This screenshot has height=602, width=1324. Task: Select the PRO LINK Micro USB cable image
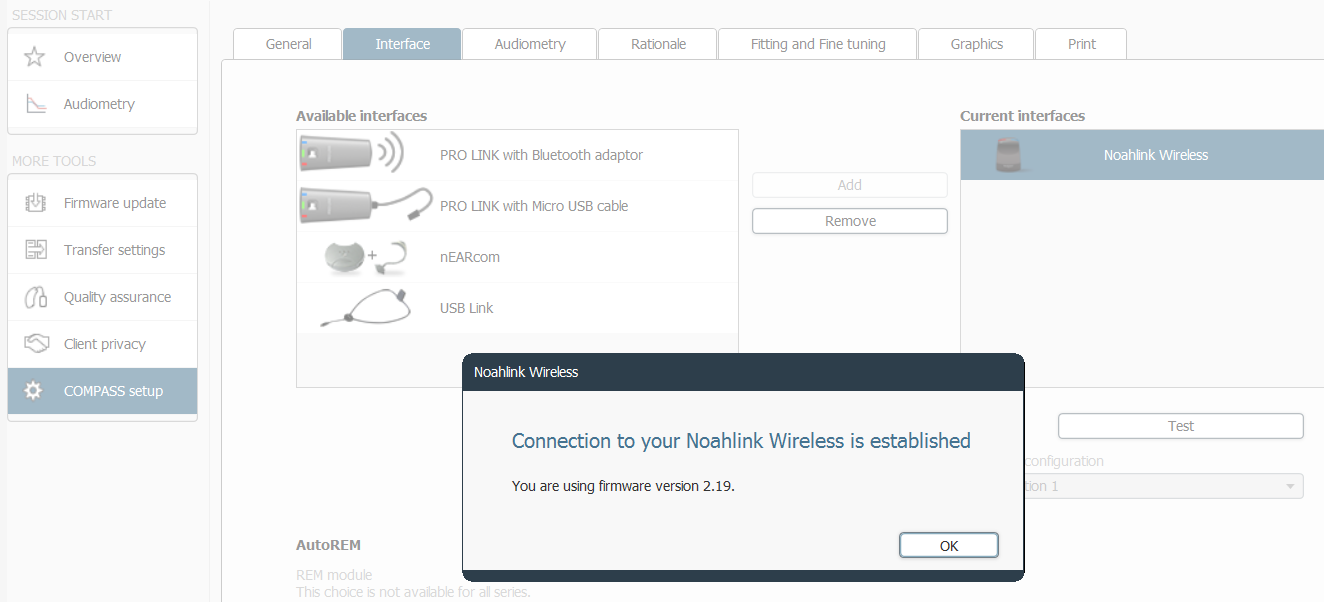365,205
